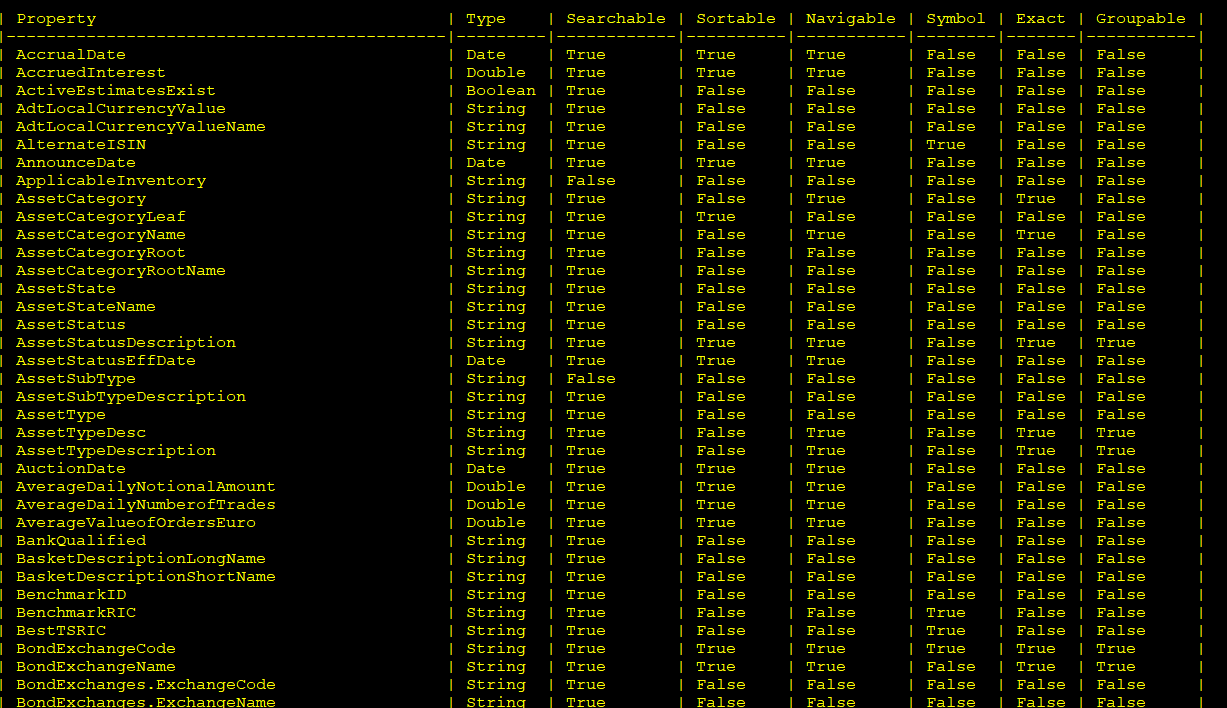Click the Type column header

(486, 19)
